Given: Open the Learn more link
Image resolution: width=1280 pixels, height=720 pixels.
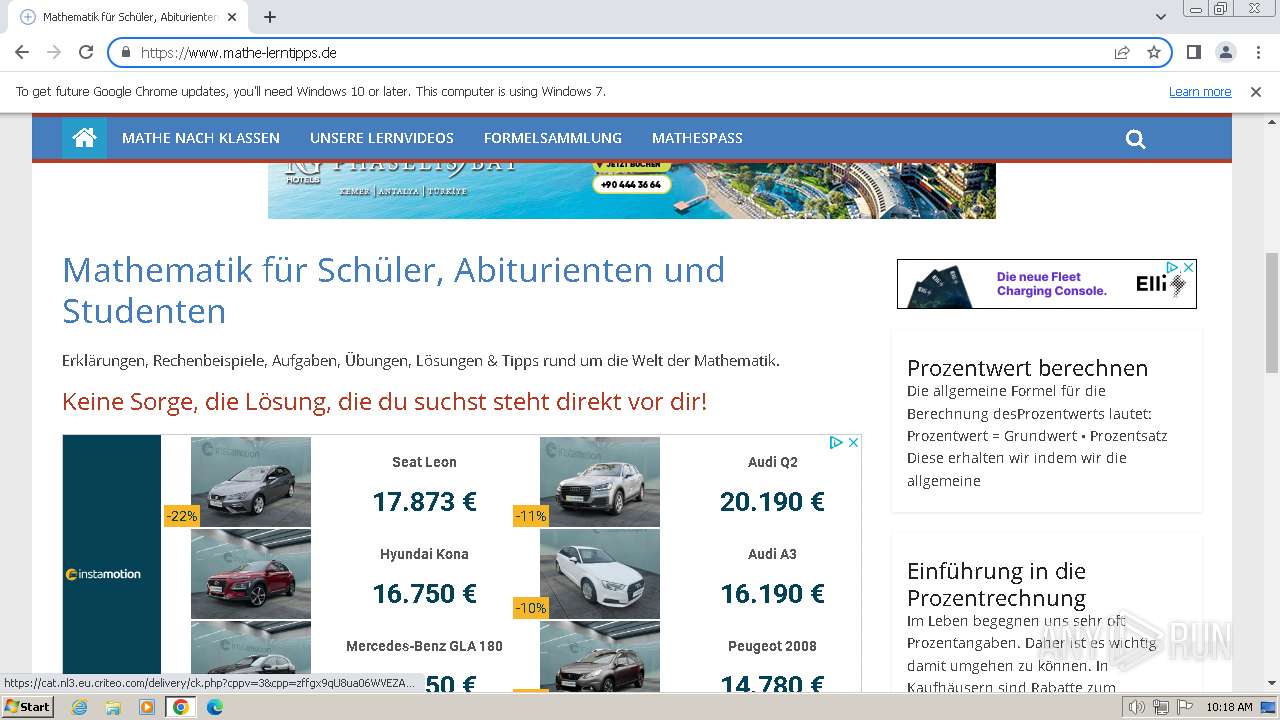Looking at the screenshot, I should [x=1200, y=92].
